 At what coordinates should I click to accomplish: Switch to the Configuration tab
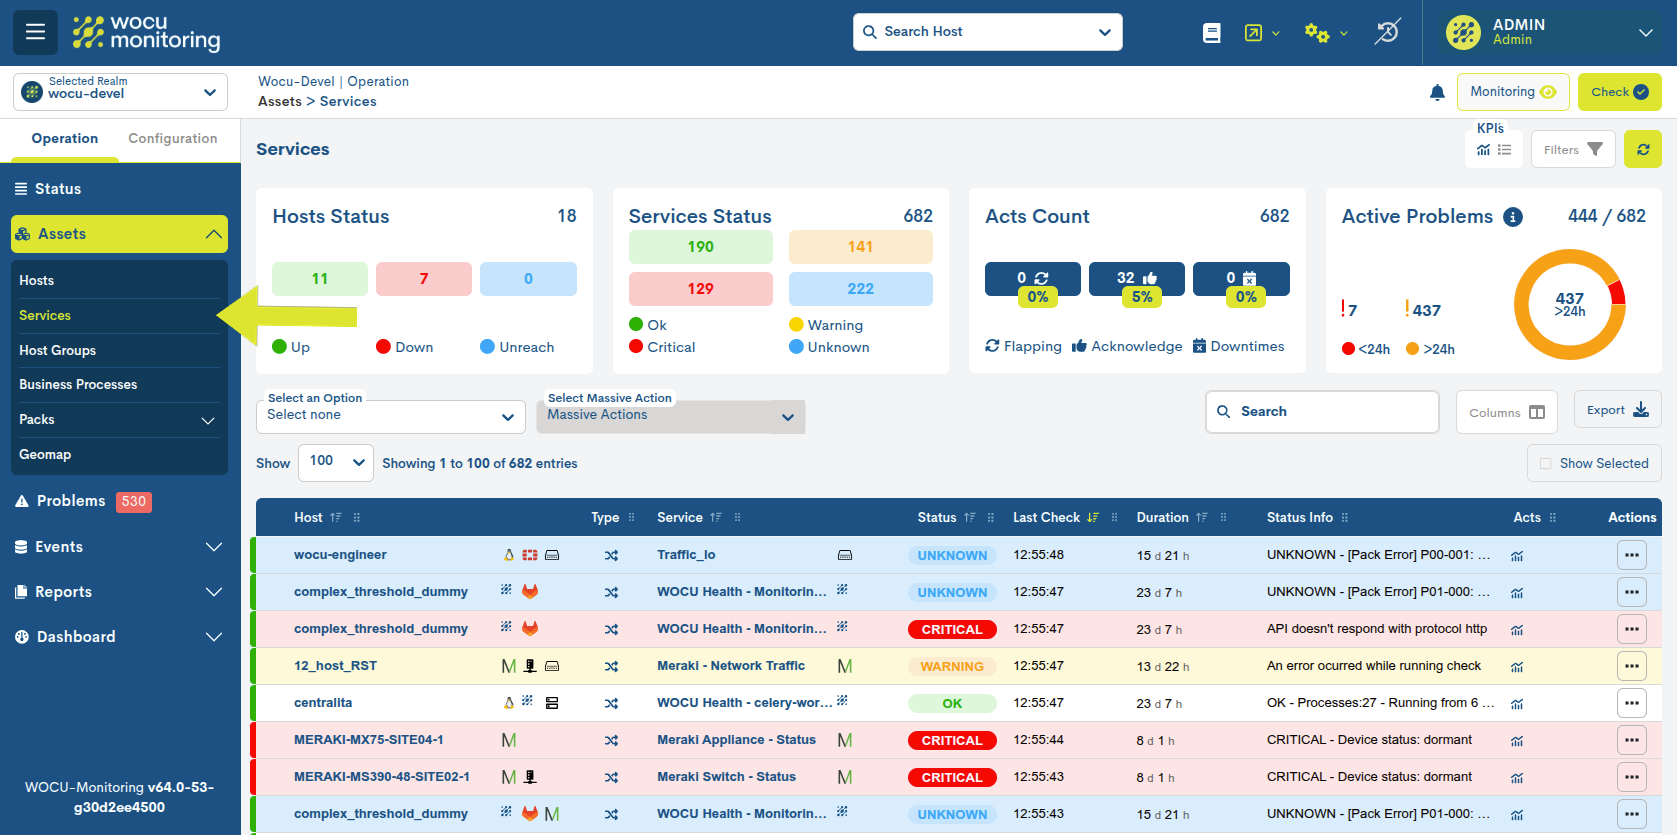coord(173,139)
